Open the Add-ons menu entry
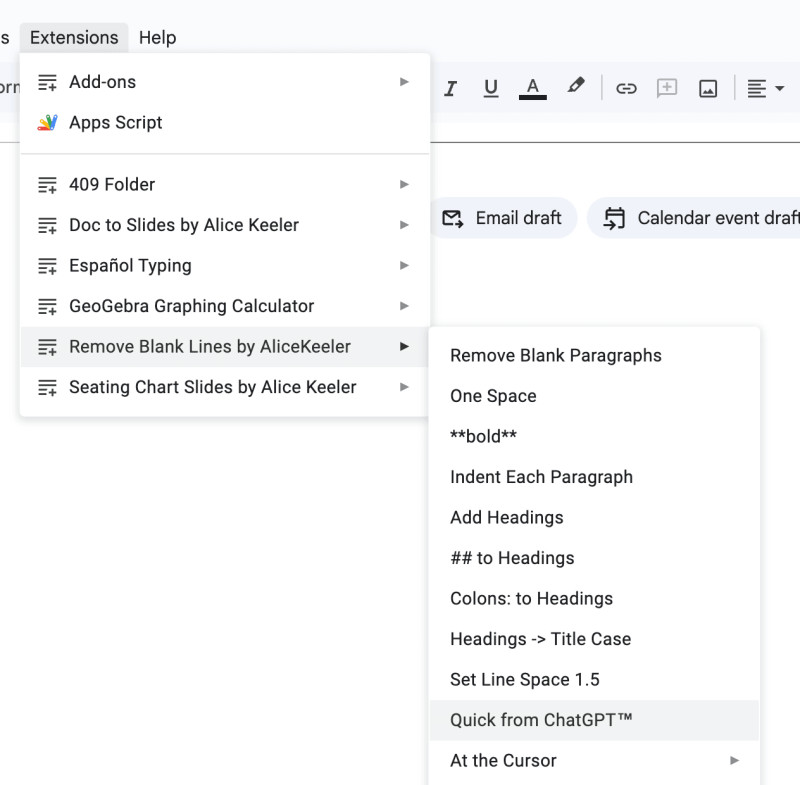Image resolution: width=800 pixels, height=785 pixels. tap(224, 82)
